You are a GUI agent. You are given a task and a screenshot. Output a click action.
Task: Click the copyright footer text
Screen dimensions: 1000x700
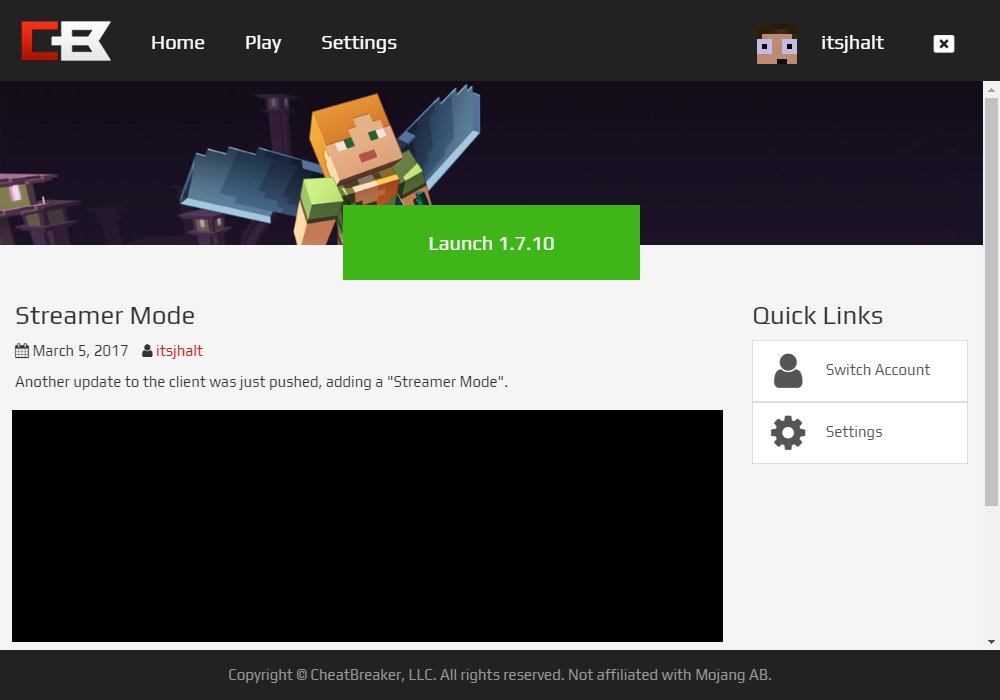click(x=500, y=674)
